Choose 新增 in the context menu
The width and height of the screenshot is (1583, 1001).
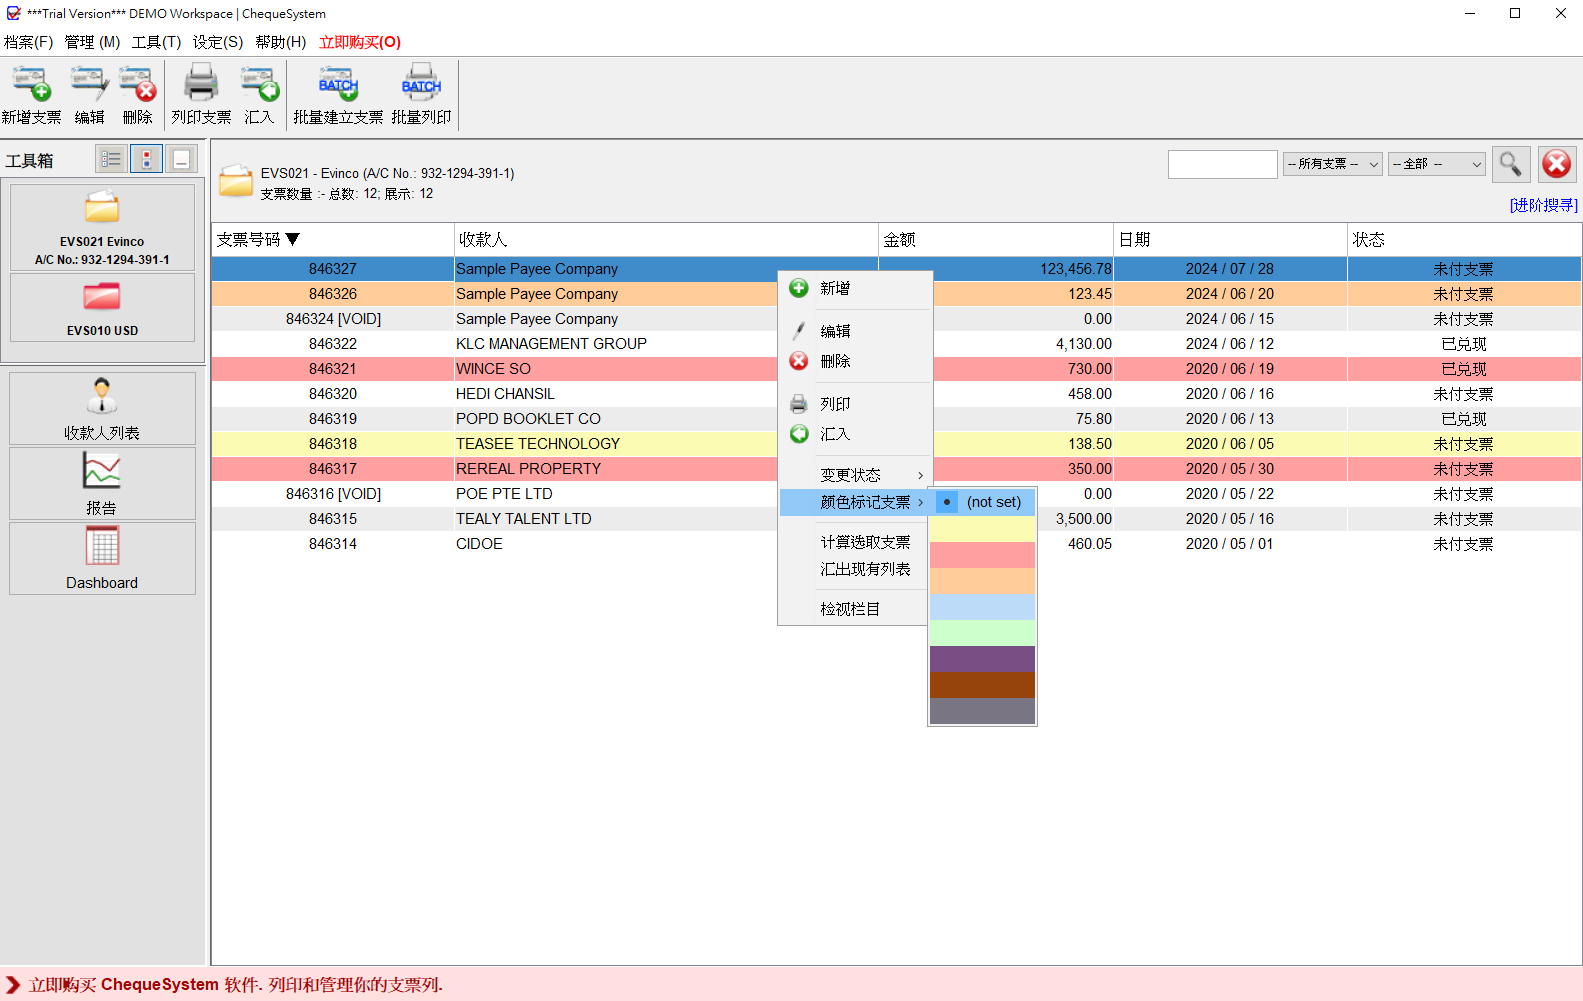(855, 288)
